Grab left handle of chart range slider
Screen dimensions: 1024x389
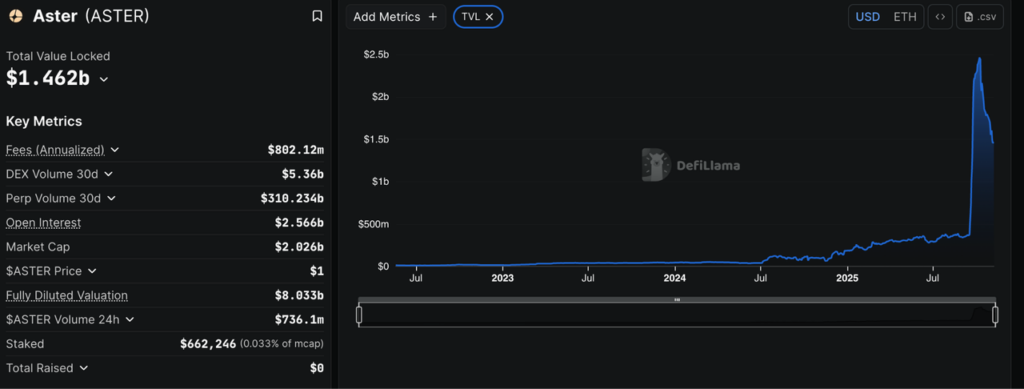(x=359, y=315)
